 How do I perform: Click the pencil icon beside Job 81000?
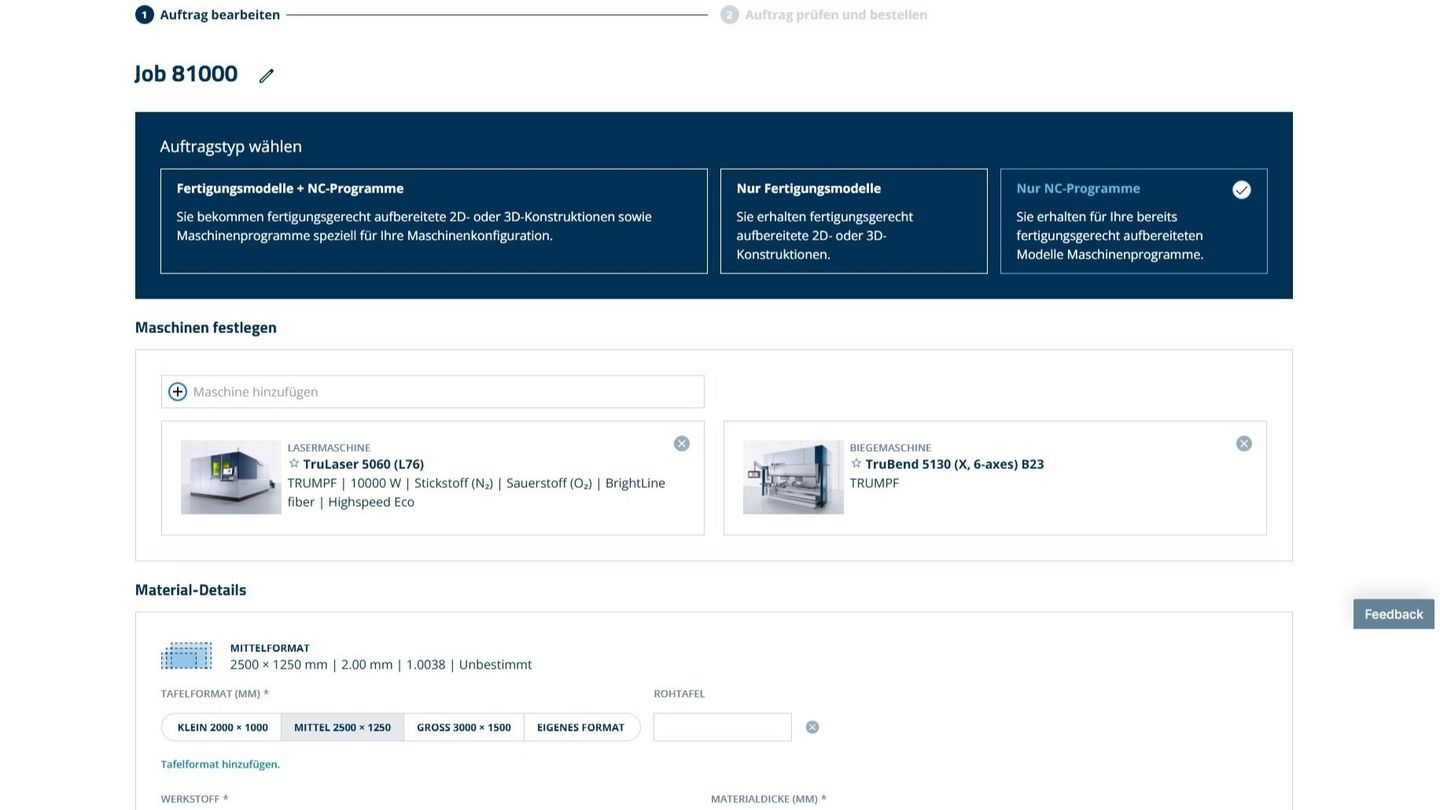click(x=266, y=76)
